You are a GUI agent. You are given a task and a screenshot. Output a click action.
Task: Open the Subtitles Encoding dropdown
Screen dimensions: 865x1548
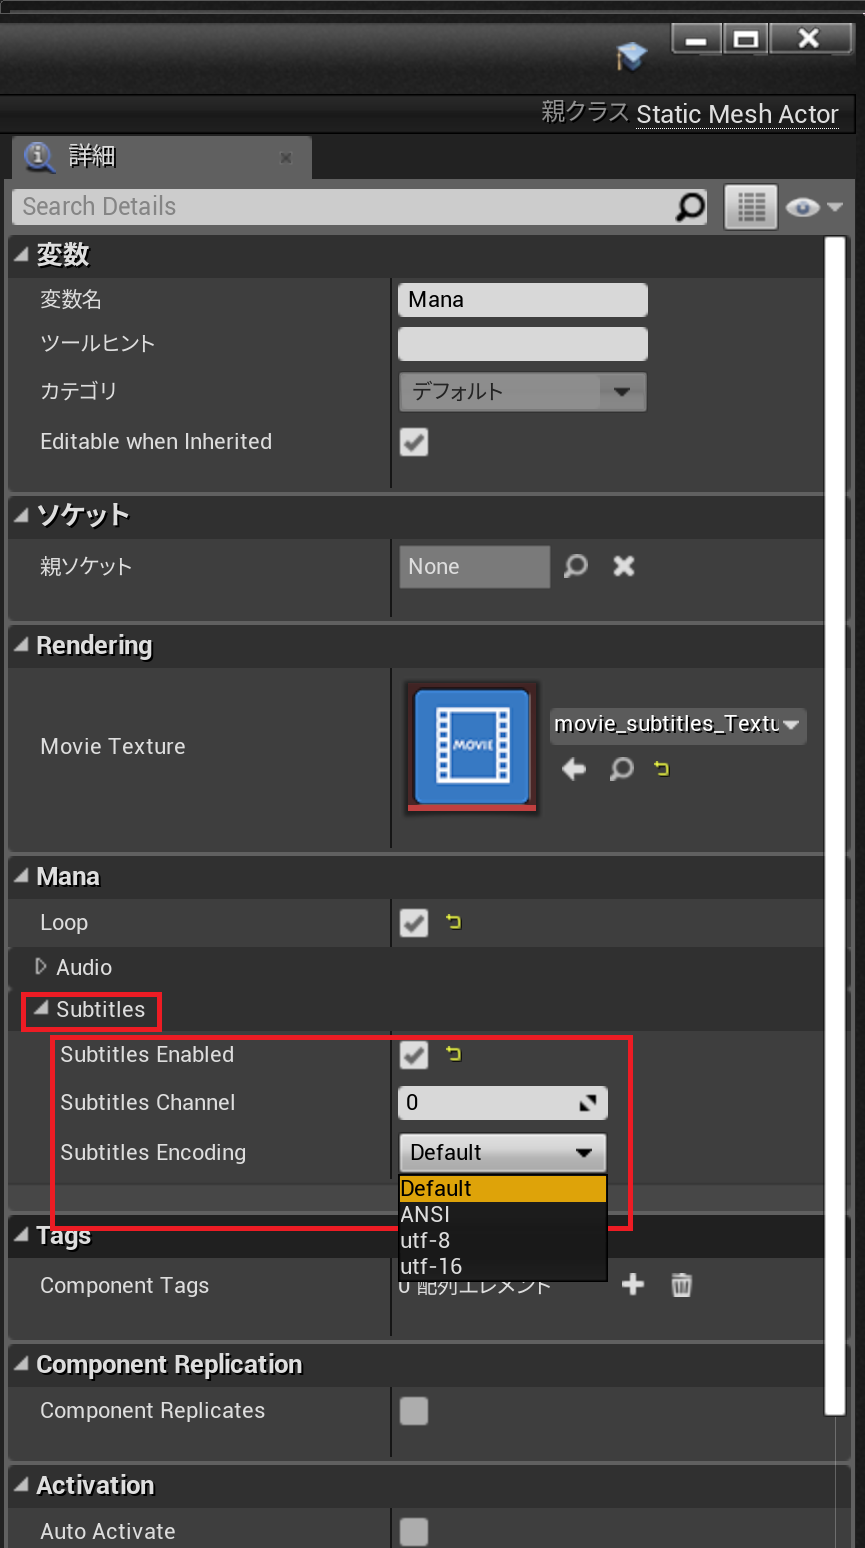[x=503, y=1152]
